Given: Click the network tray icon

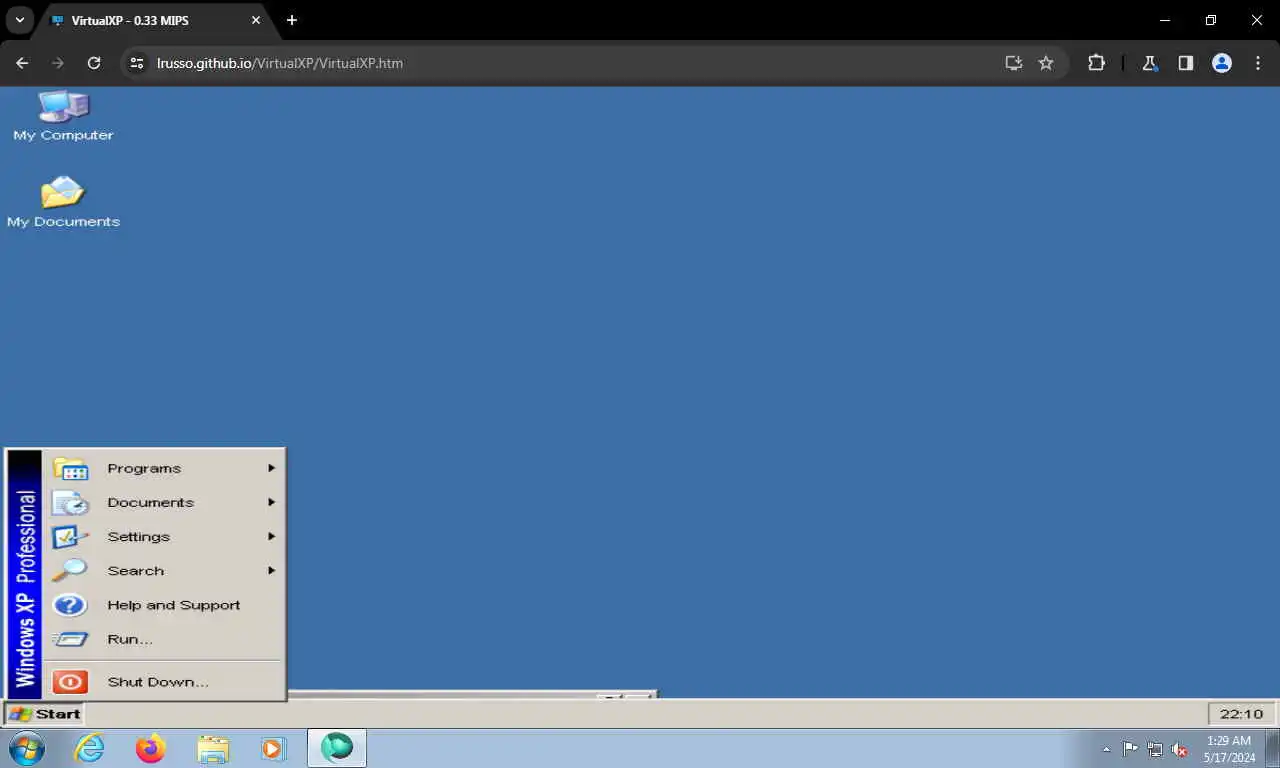Looking at the screenshot, I should click(x=1155, y=749).
